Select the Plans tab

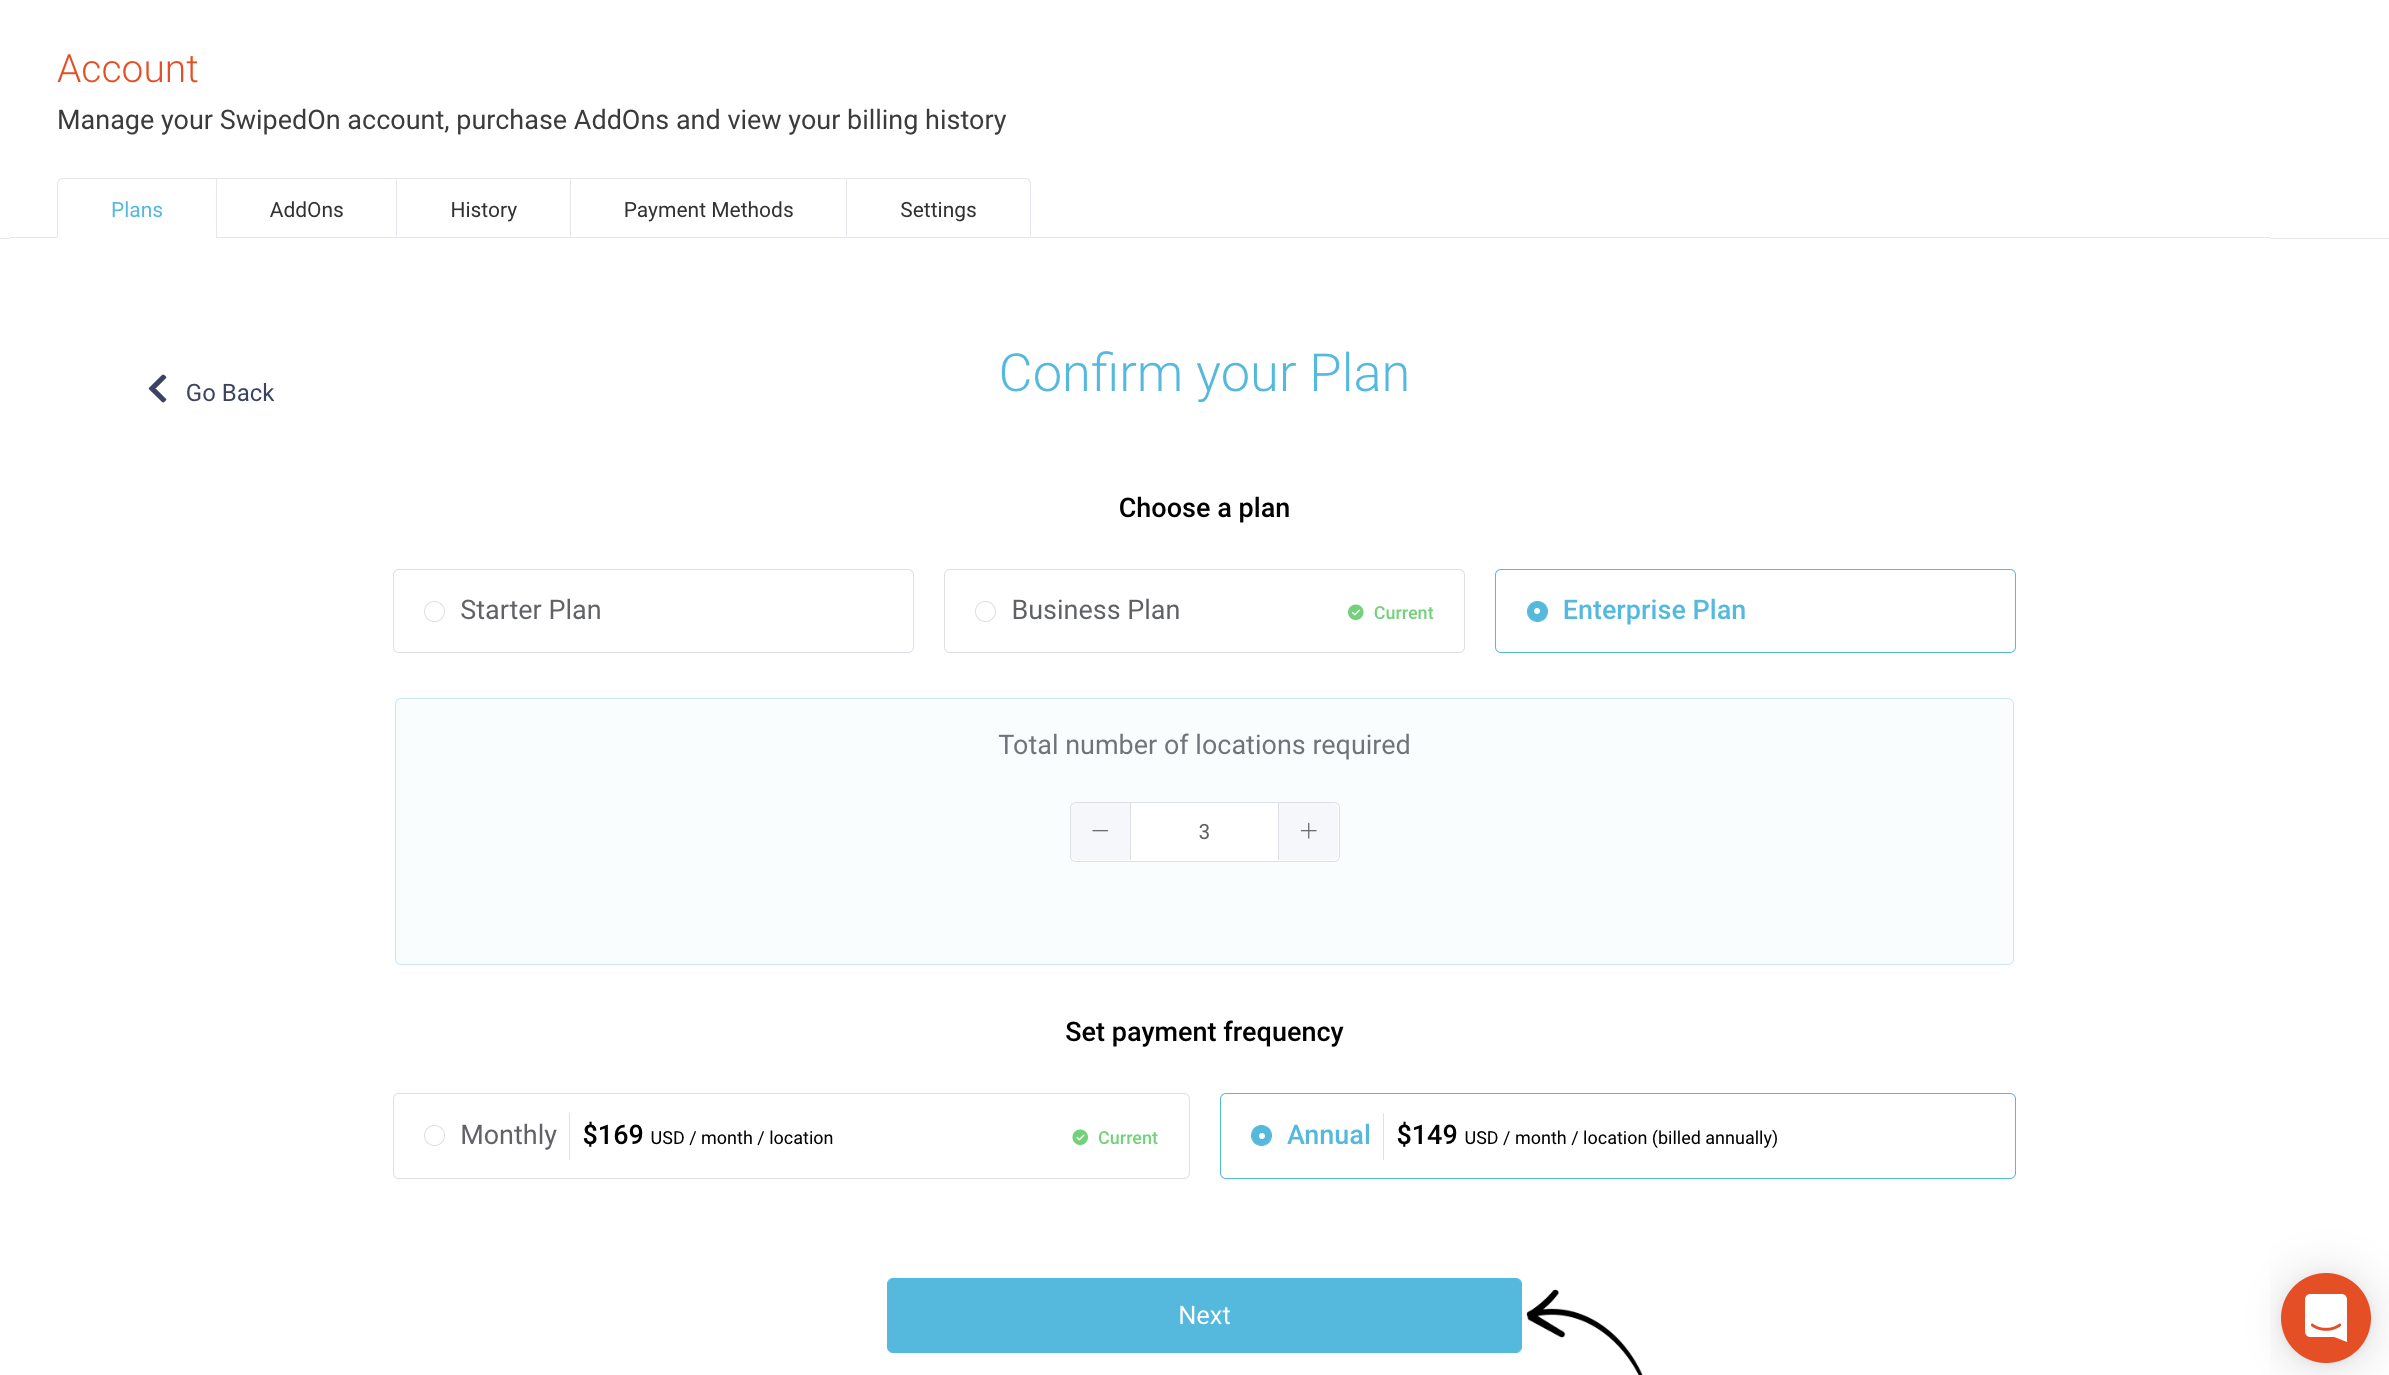click(x=137, y=209)
